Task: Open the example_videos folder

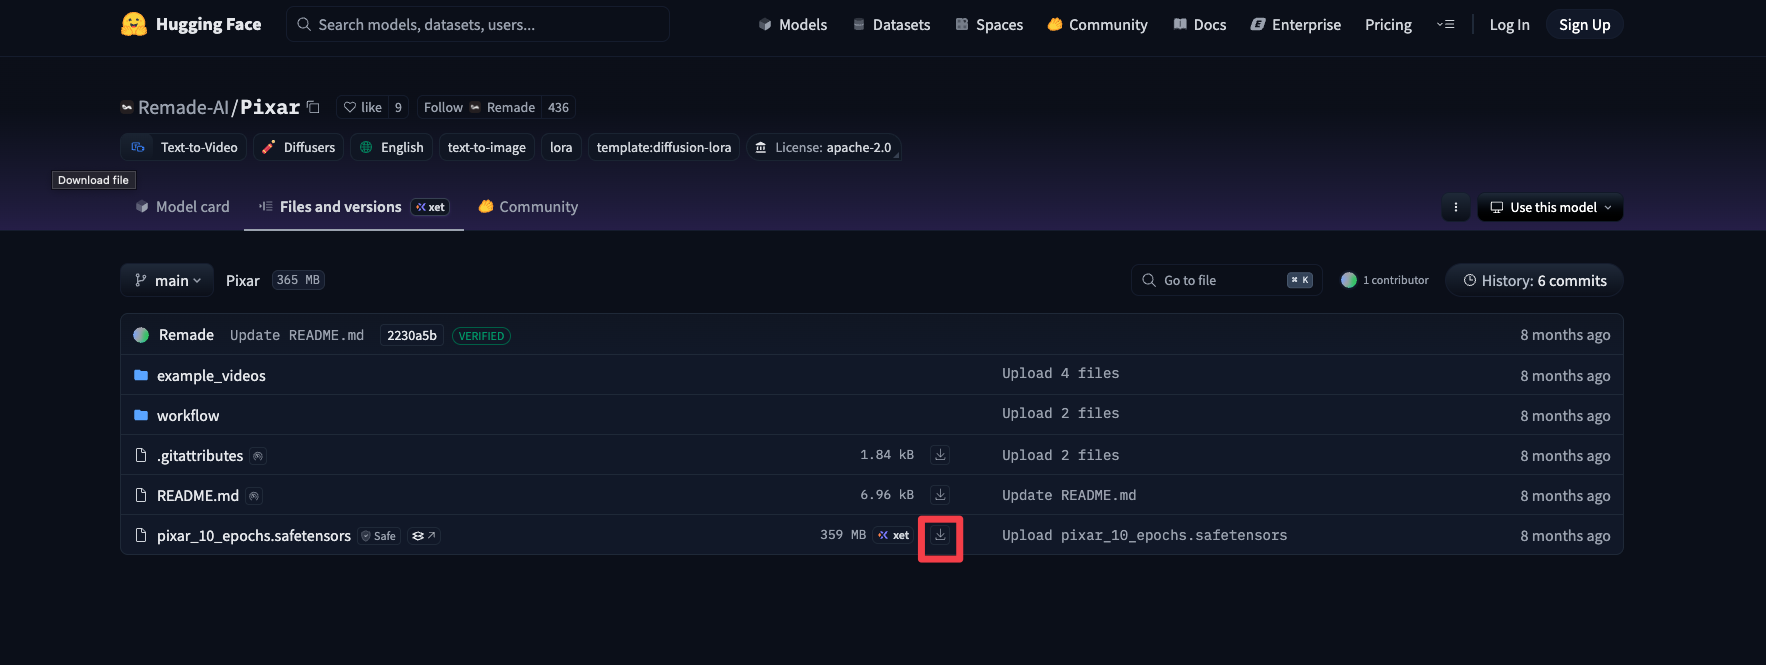Action: (211, 375)
